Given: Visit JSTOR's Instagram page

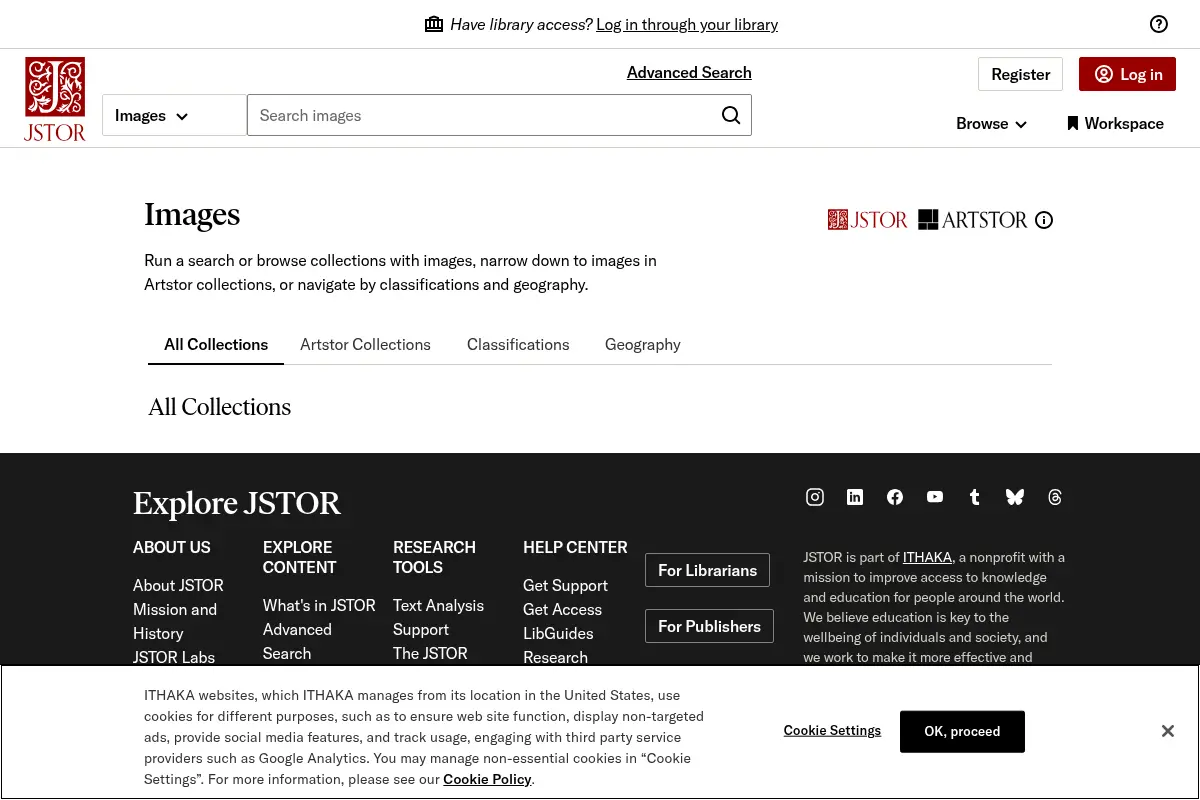Looking at the screenshot, I should 815,497.
